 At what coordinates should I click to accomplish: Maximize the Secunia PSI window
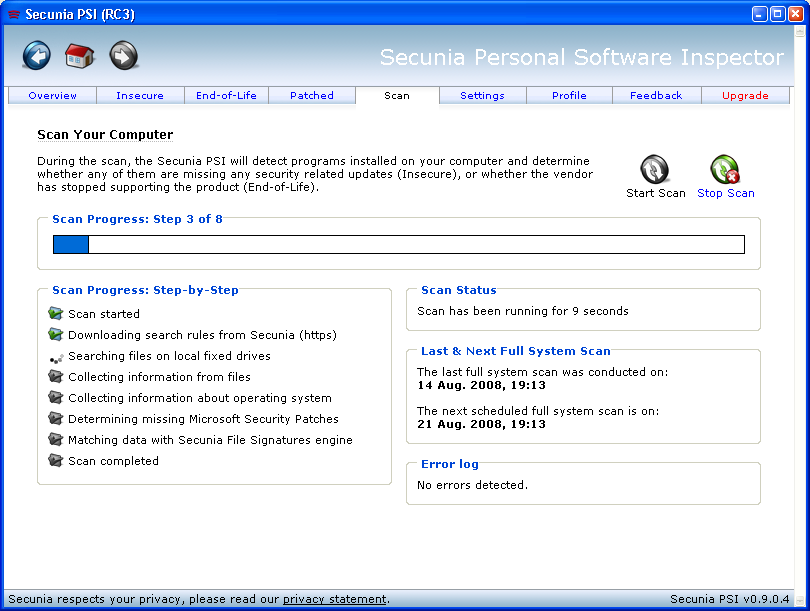(x=777, y=14)
